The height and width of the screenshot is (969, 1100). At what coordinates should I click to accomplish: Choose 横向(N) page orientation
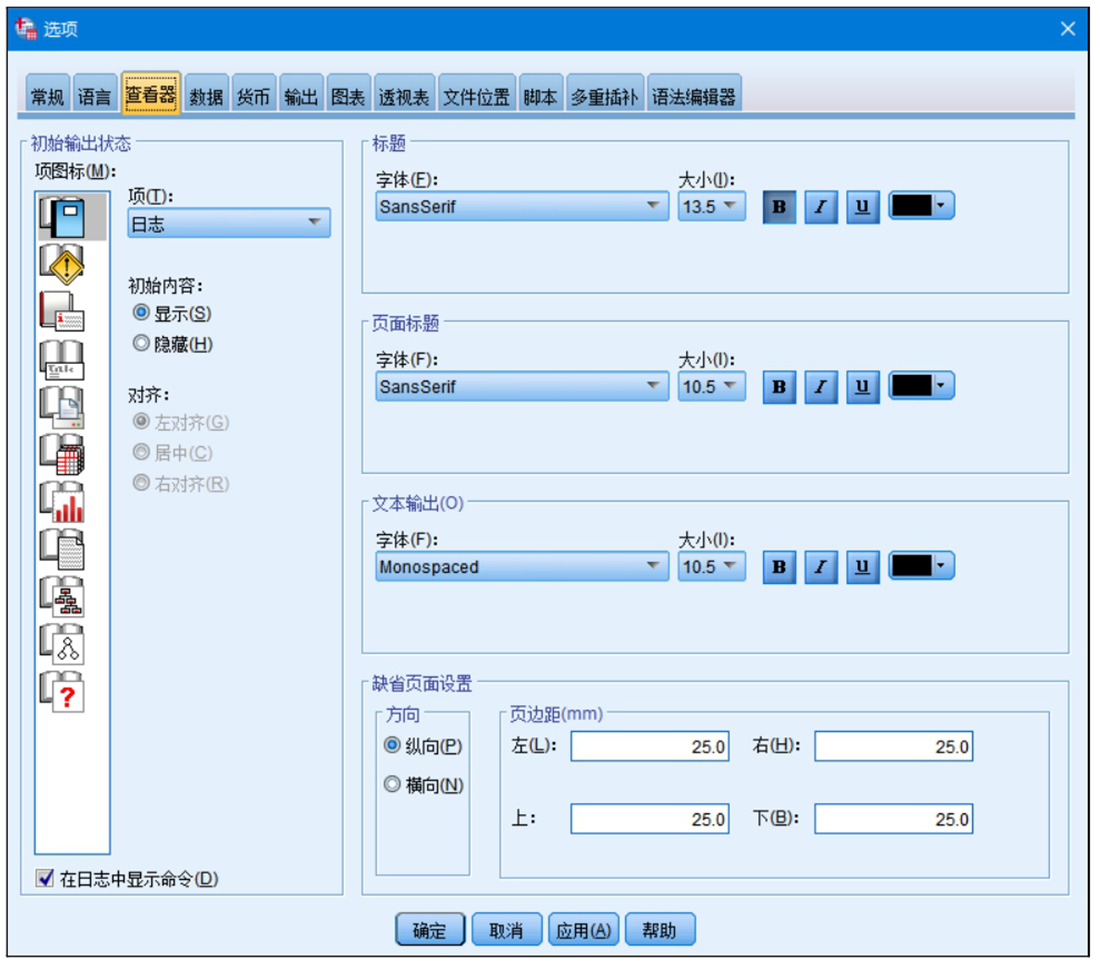click(392, 785)
